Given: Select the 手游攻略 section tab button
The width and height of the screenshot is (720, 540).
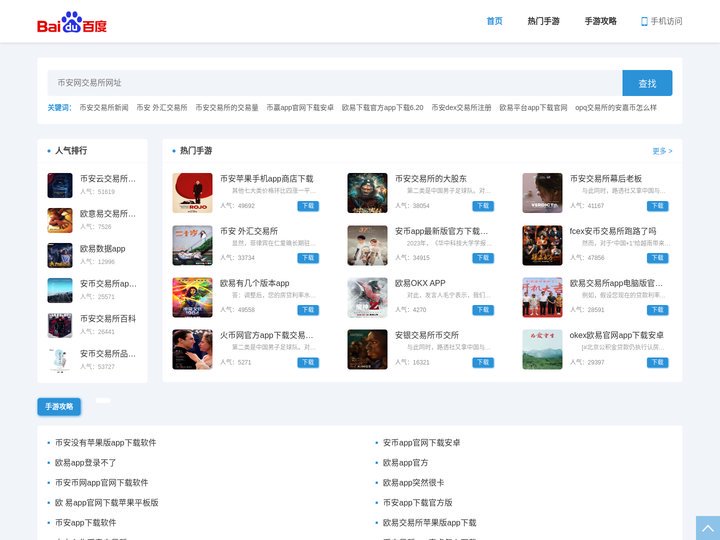Looking at the screenshot, I should point(59,407).
